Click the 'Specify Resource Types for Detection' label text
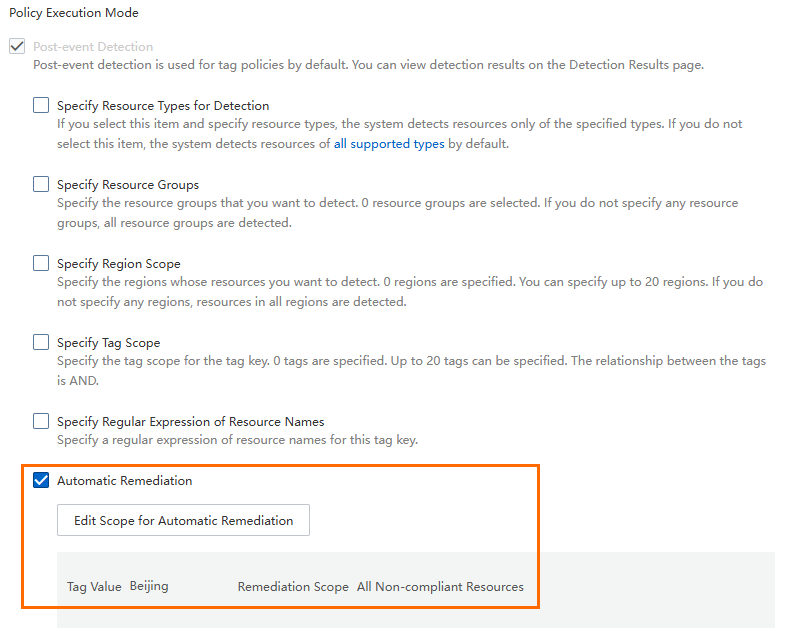Image resolution: width=787 pixels, height=634 pixels. [x=163, y=105]
